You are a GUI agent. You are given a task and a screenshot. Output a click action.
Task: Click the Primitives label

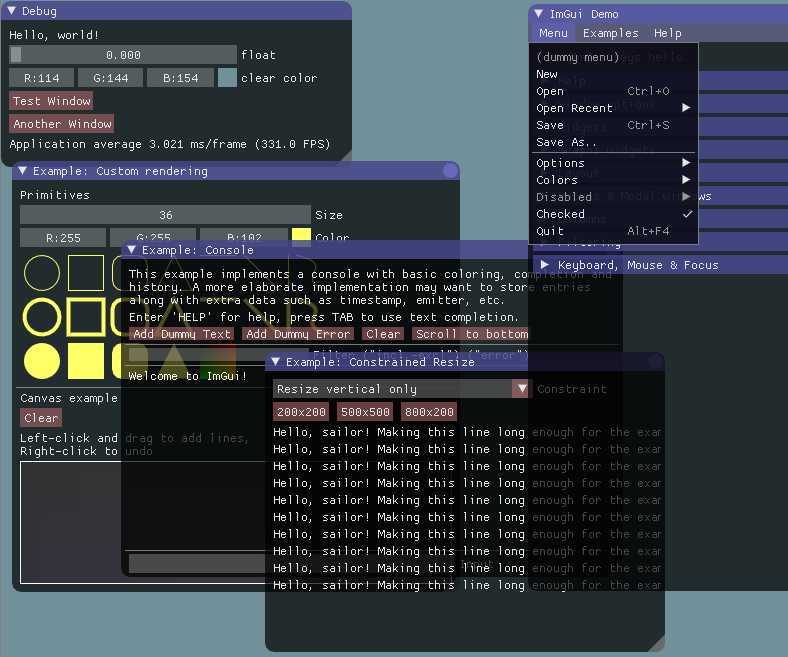tap(55, 195)
